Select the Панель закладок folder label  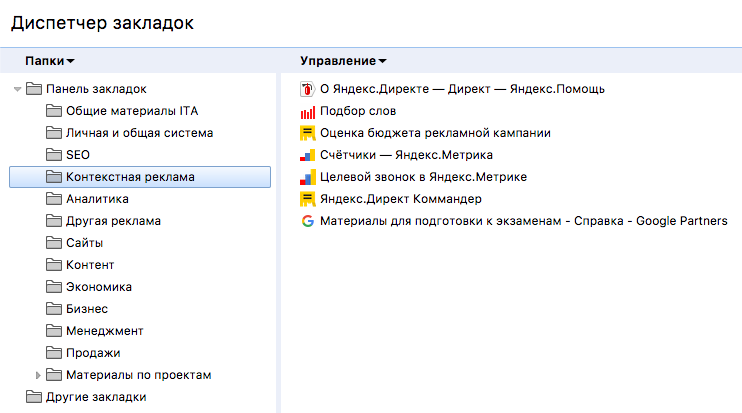[x=96, y=89]
